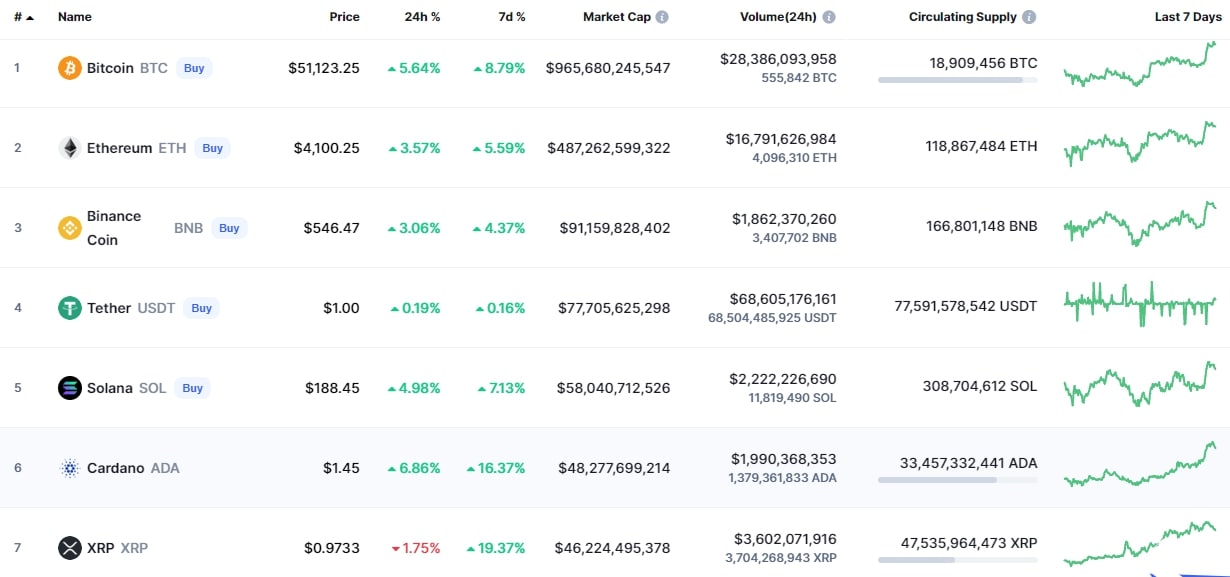Viewport: 1230px width, 577px height.
Task: Click the Ethereum diamond logo
Action: [70, 148]
